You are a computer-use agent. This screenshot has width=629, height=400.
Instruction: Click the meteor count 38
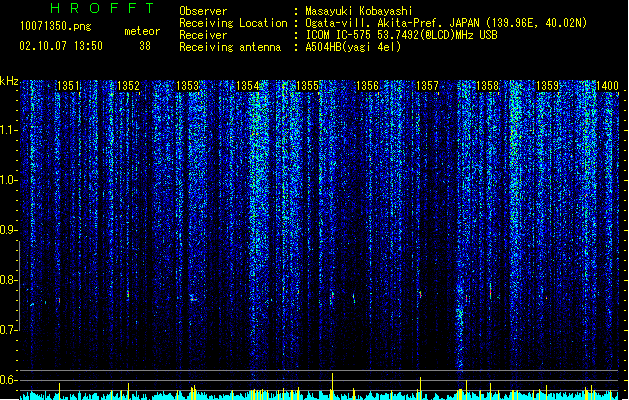145,46
